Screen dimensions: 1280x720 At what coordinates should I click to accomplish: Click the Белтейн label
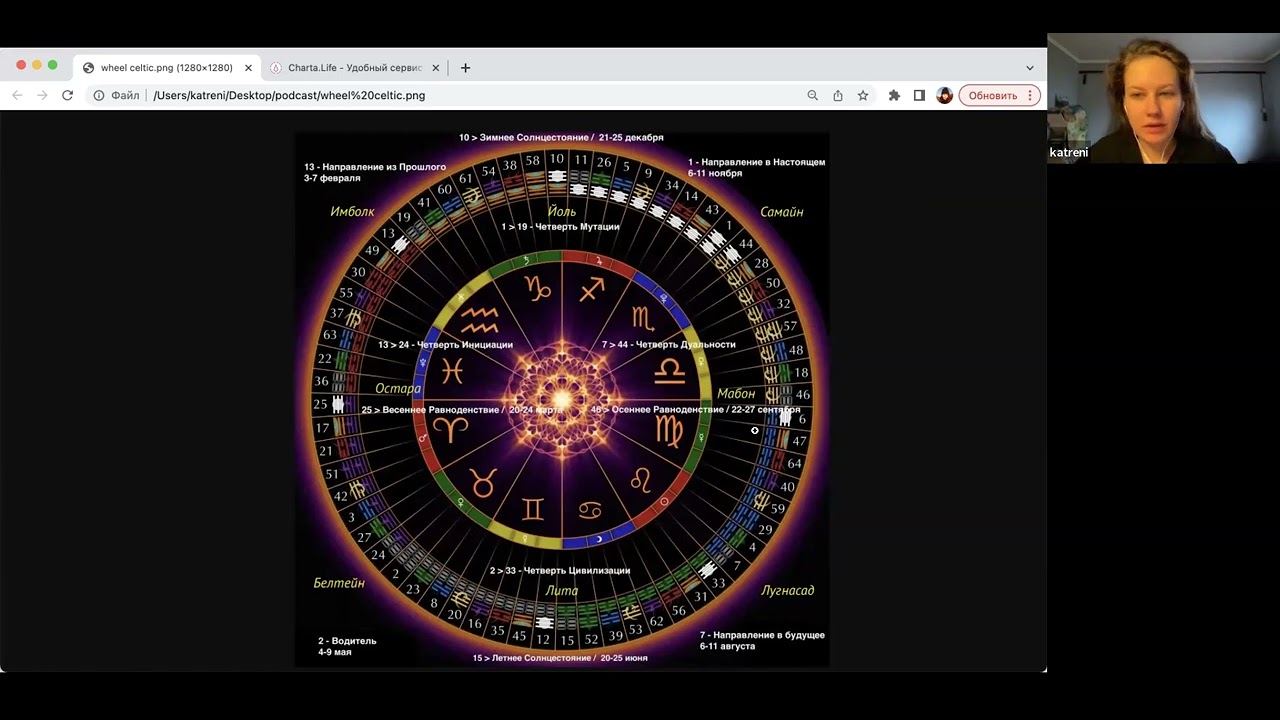coord(339,583)
